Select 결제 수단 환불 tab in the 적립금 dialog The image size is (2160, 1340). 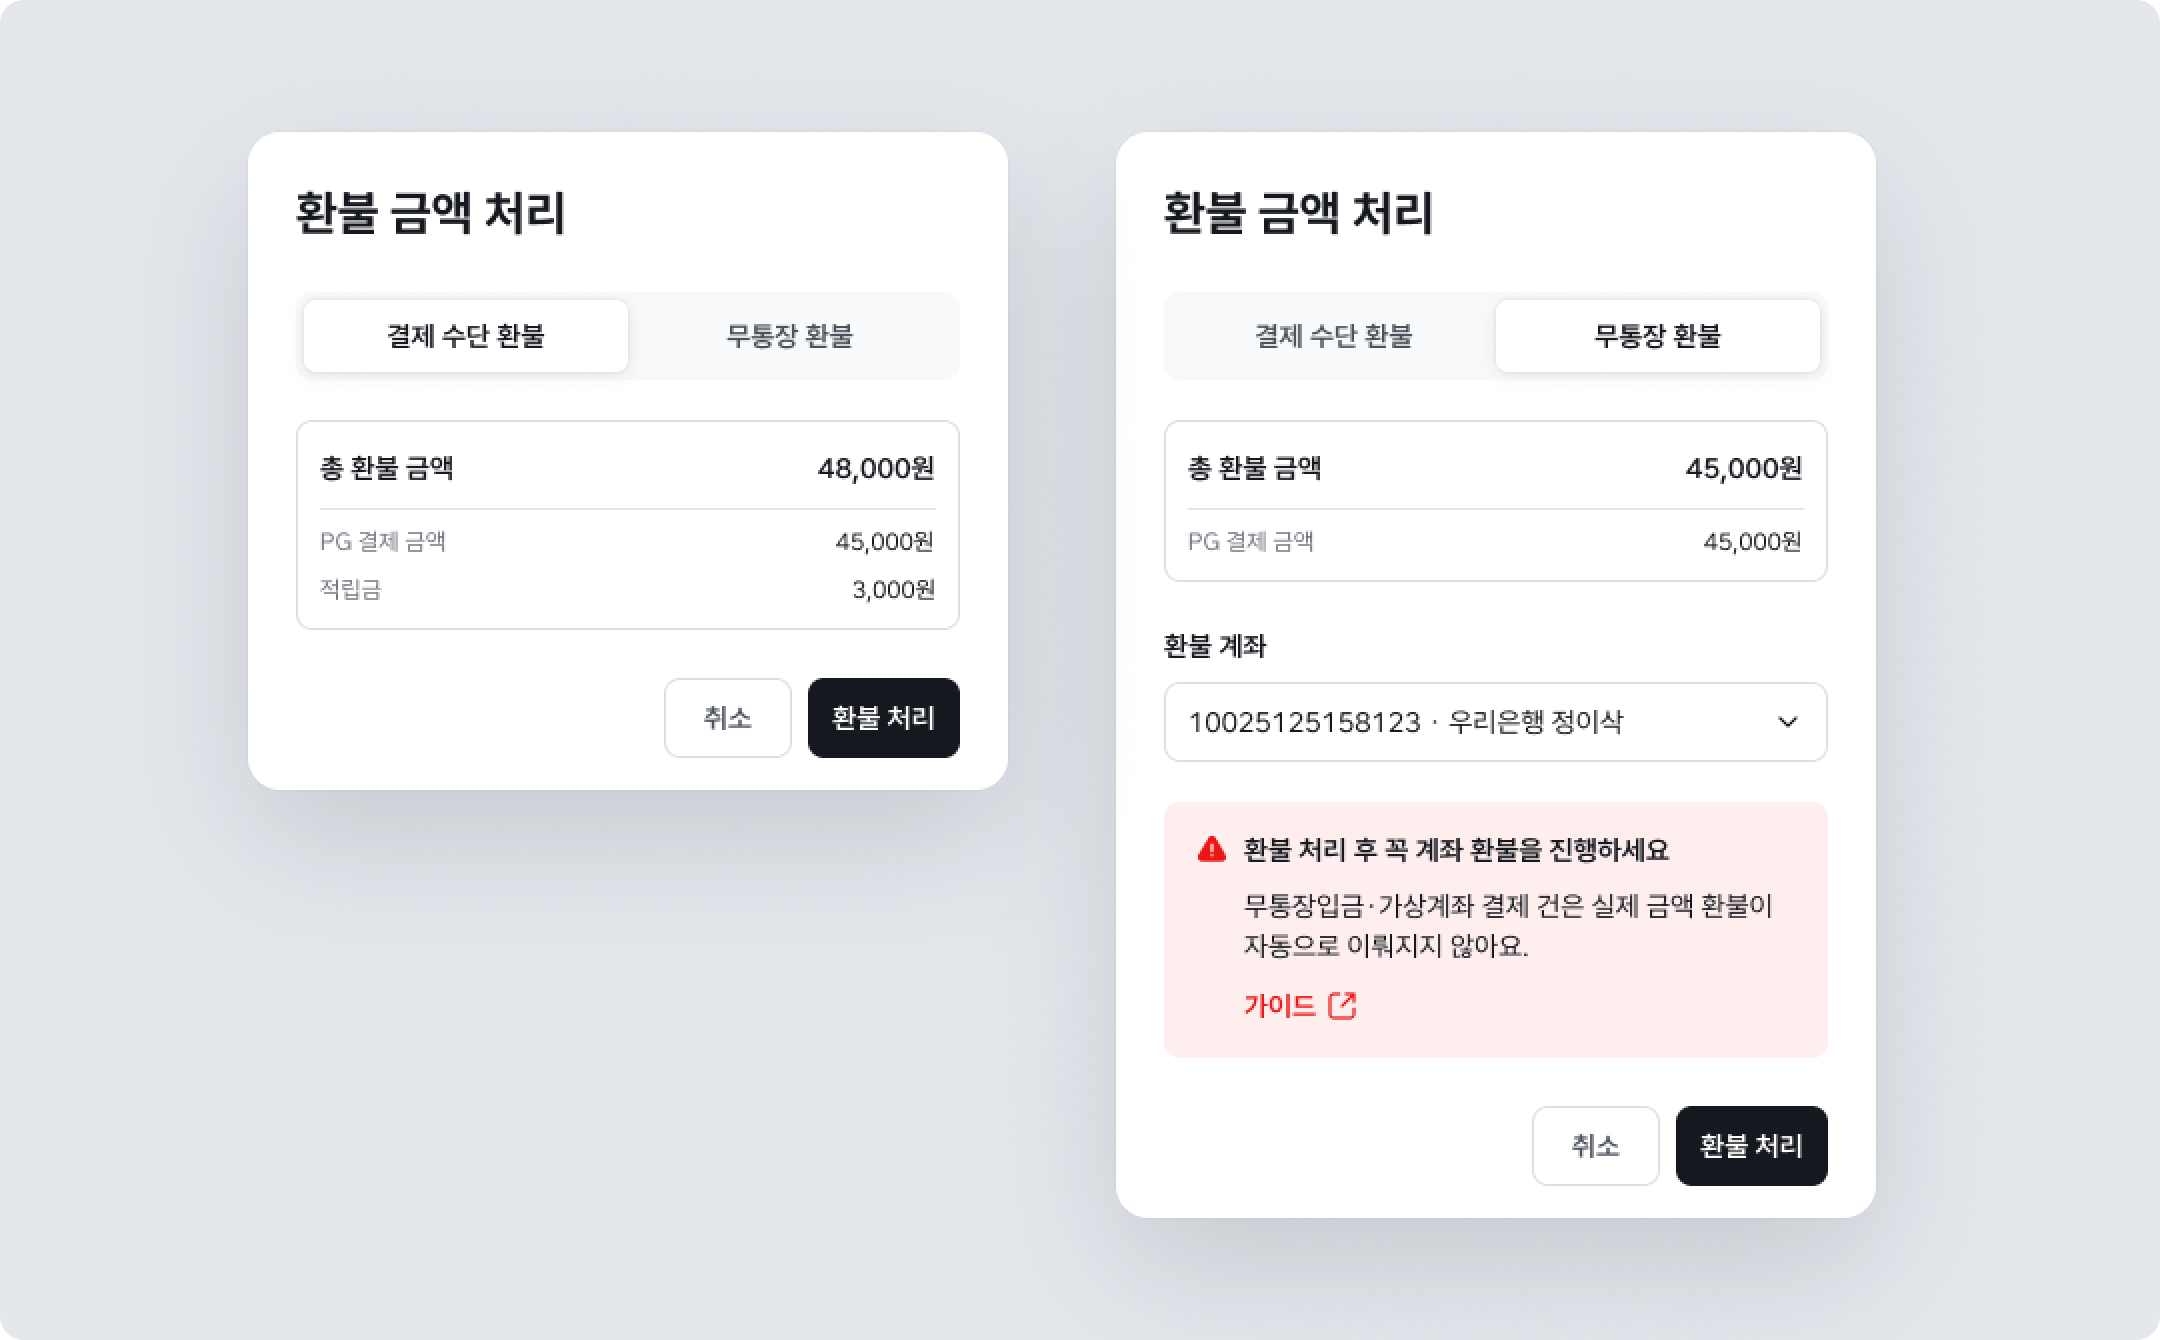(x=466, y=336)
